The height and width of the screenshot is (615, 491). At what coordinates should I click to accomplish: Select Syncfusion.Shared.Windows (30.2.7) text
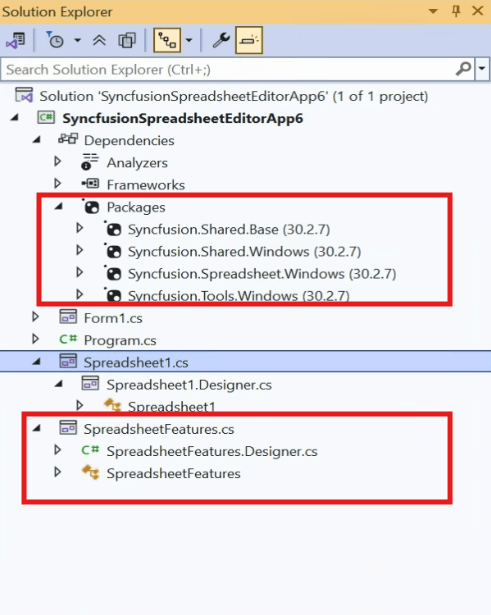(x=244, y=251)
